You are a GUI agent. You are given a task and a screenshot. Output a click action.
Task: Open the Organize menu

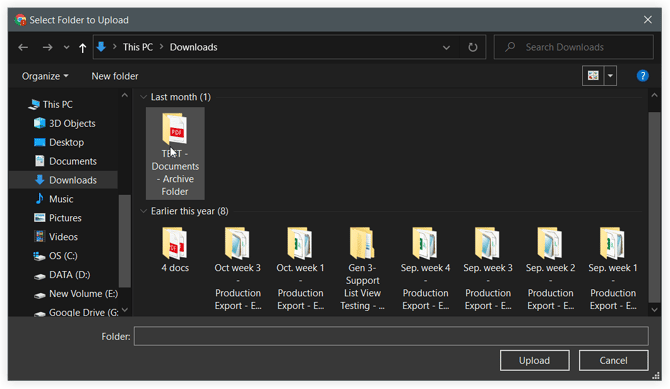click(x=45, y=76)
